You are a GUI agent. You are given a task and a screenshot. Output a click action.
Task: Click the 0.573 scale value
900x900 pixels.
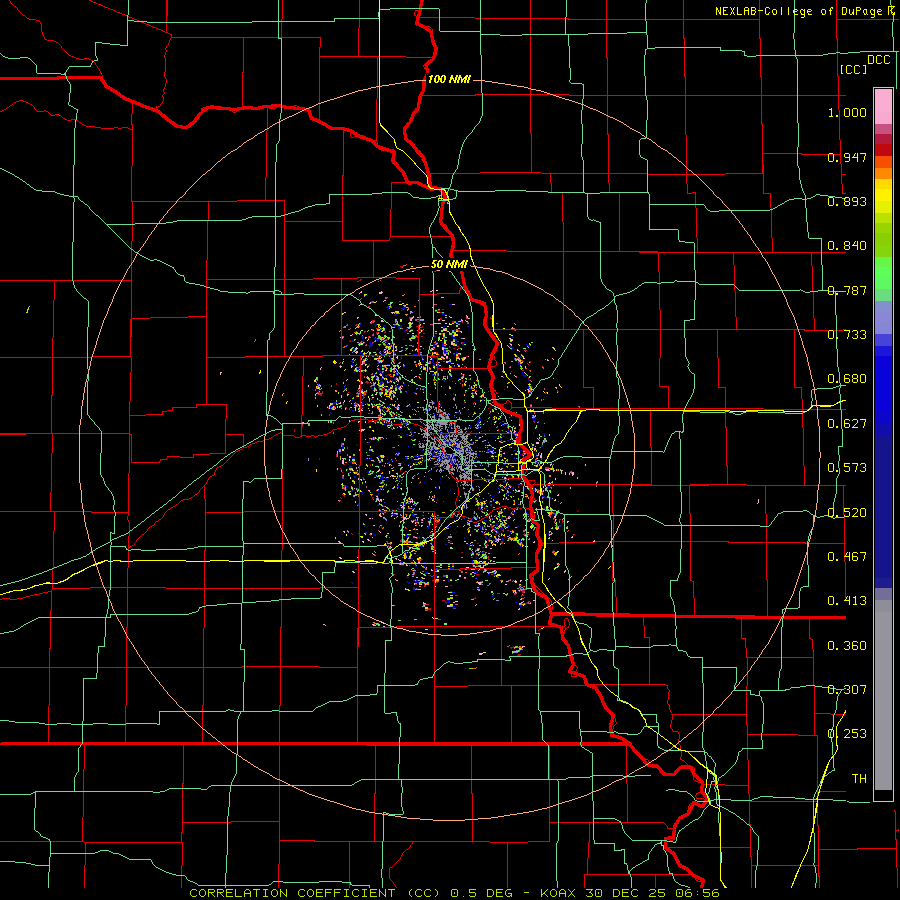click(847, 468)
